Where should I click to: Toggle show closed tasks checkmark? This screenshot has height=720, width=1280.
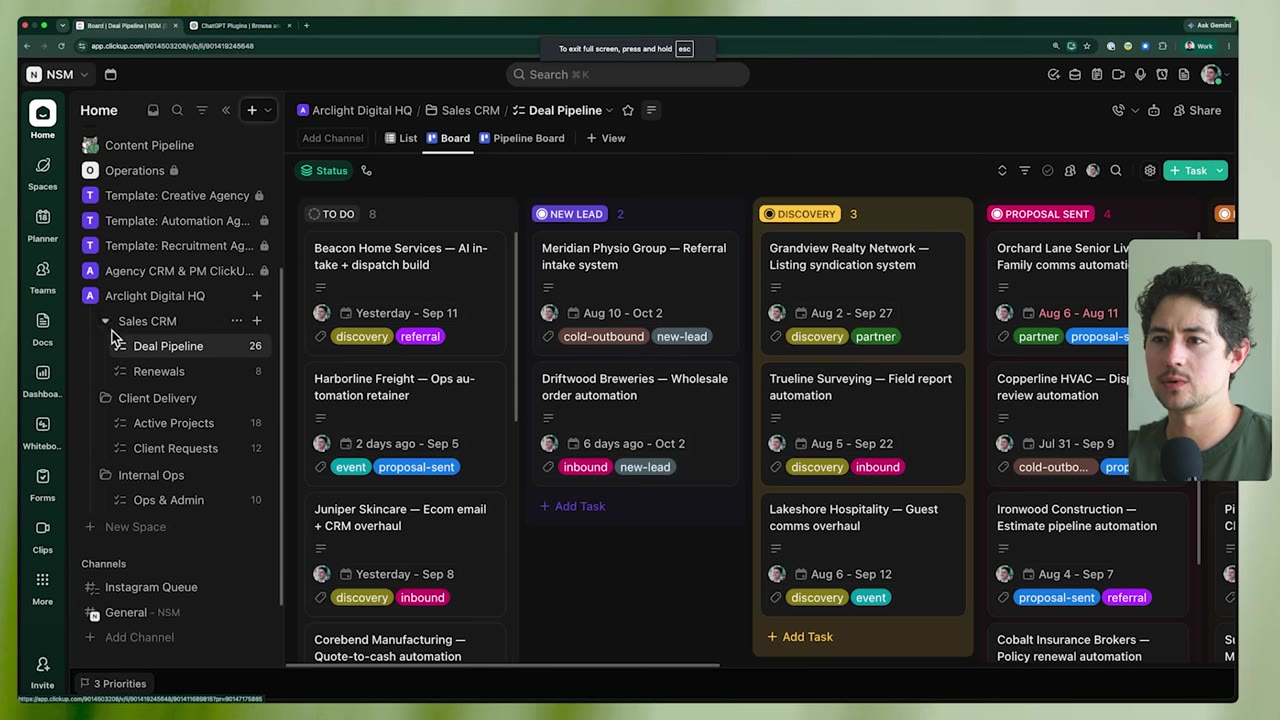[1048, 171]
